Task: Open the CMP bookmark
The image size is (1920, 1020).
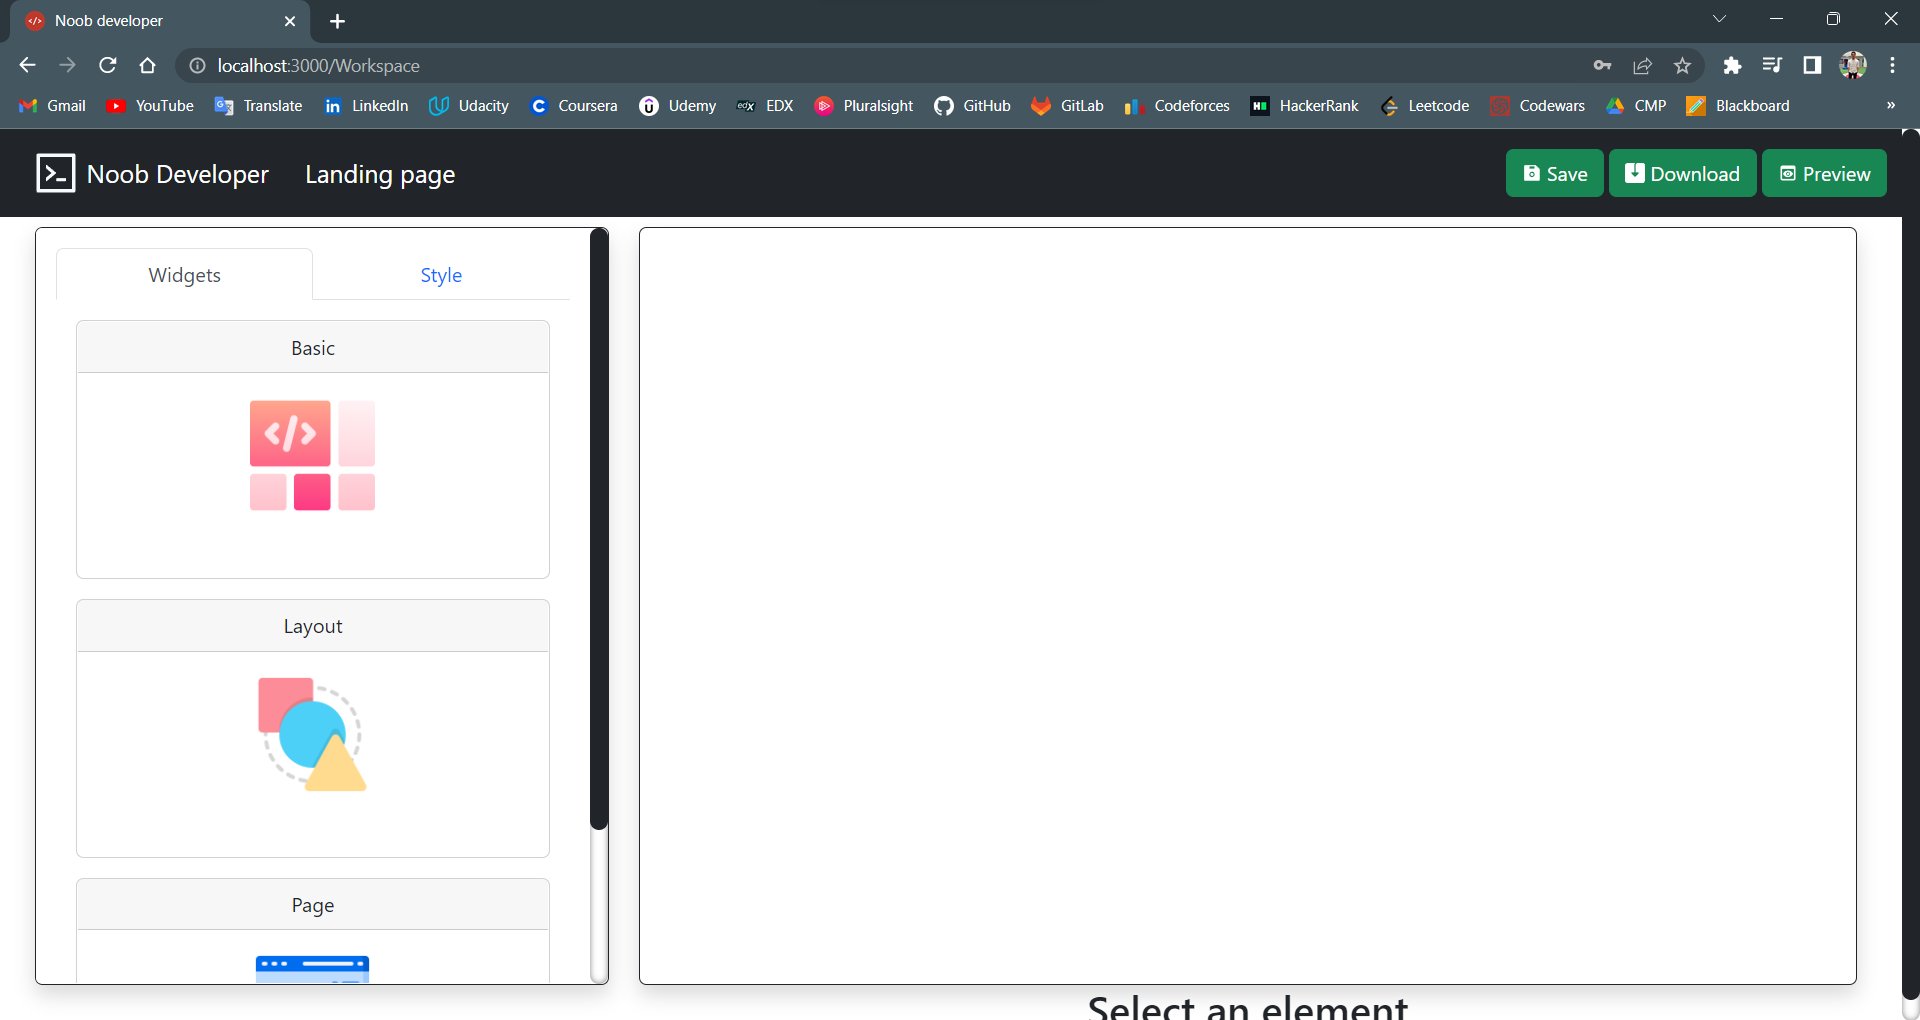Action: (x=1637, y=106)
